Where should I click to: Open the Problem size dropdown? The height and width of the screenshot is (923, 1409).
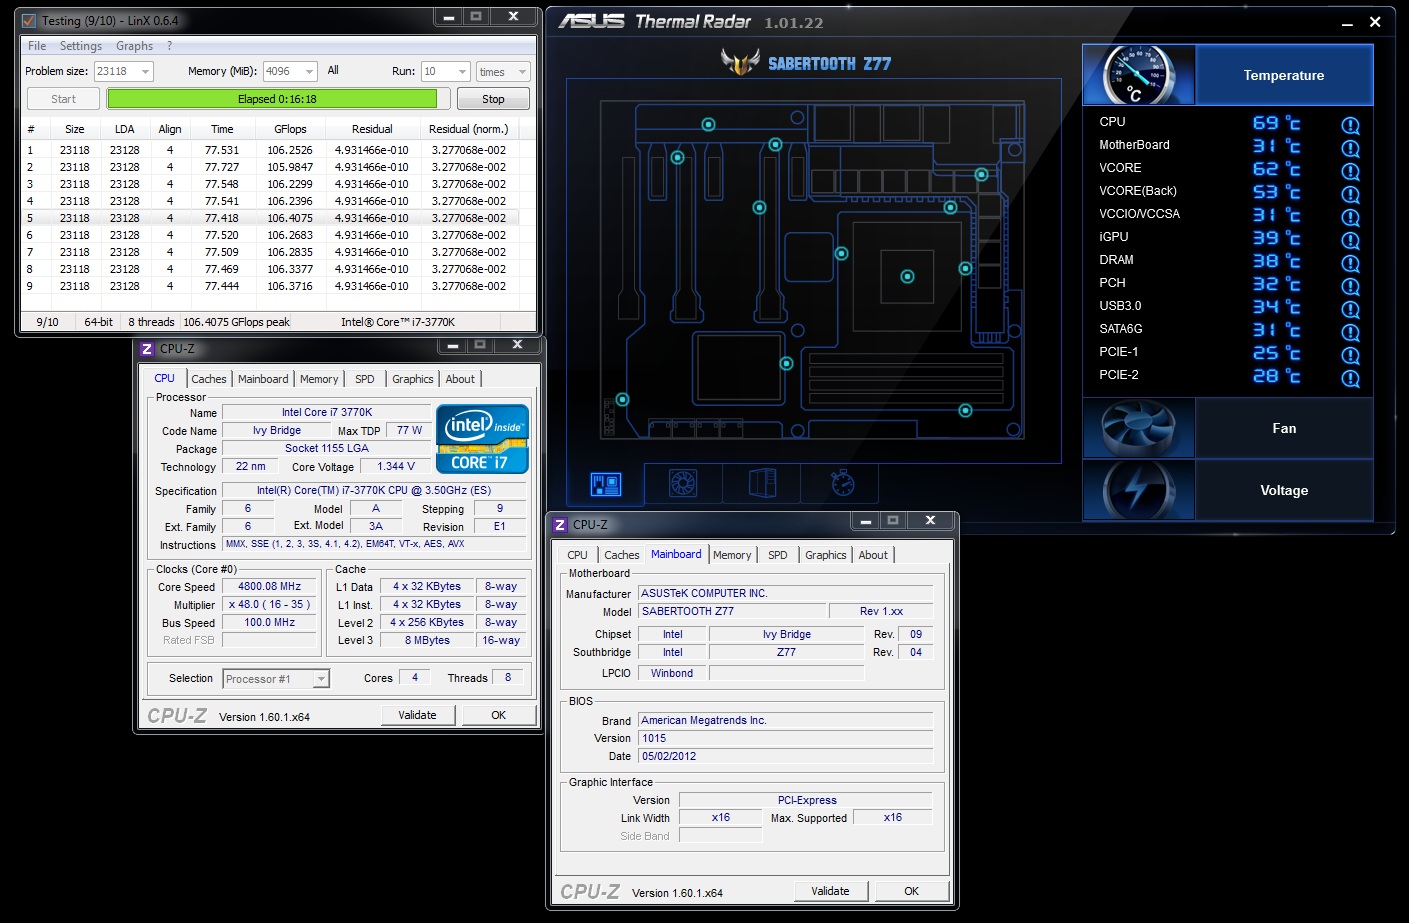146,72
